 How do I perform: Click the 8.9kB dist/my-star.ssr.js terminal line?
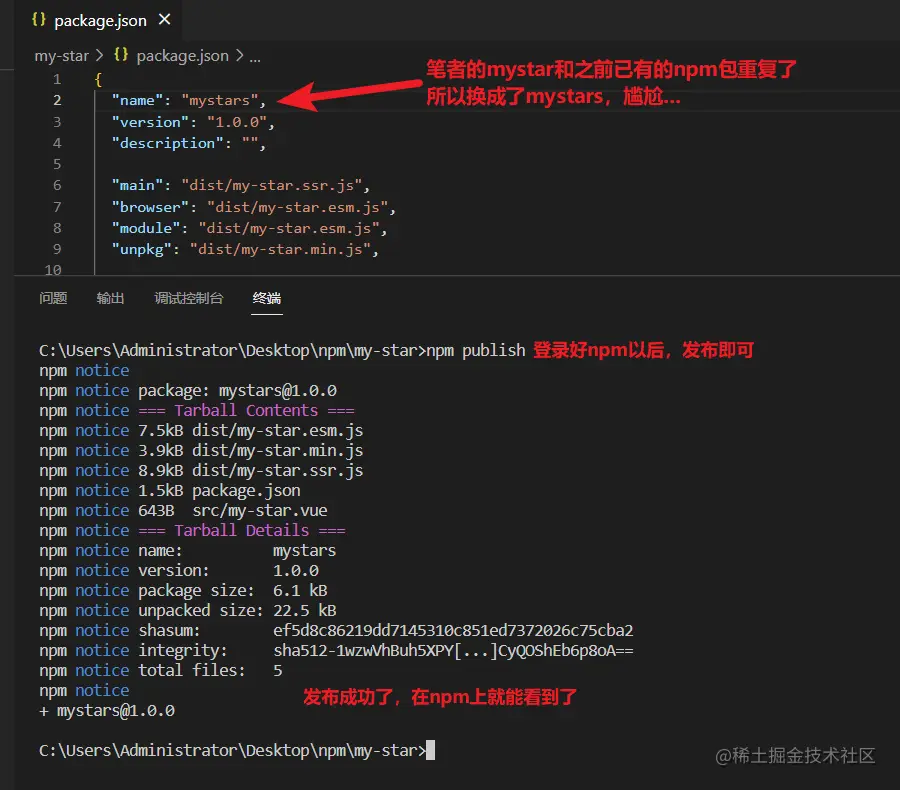[201, 471]
